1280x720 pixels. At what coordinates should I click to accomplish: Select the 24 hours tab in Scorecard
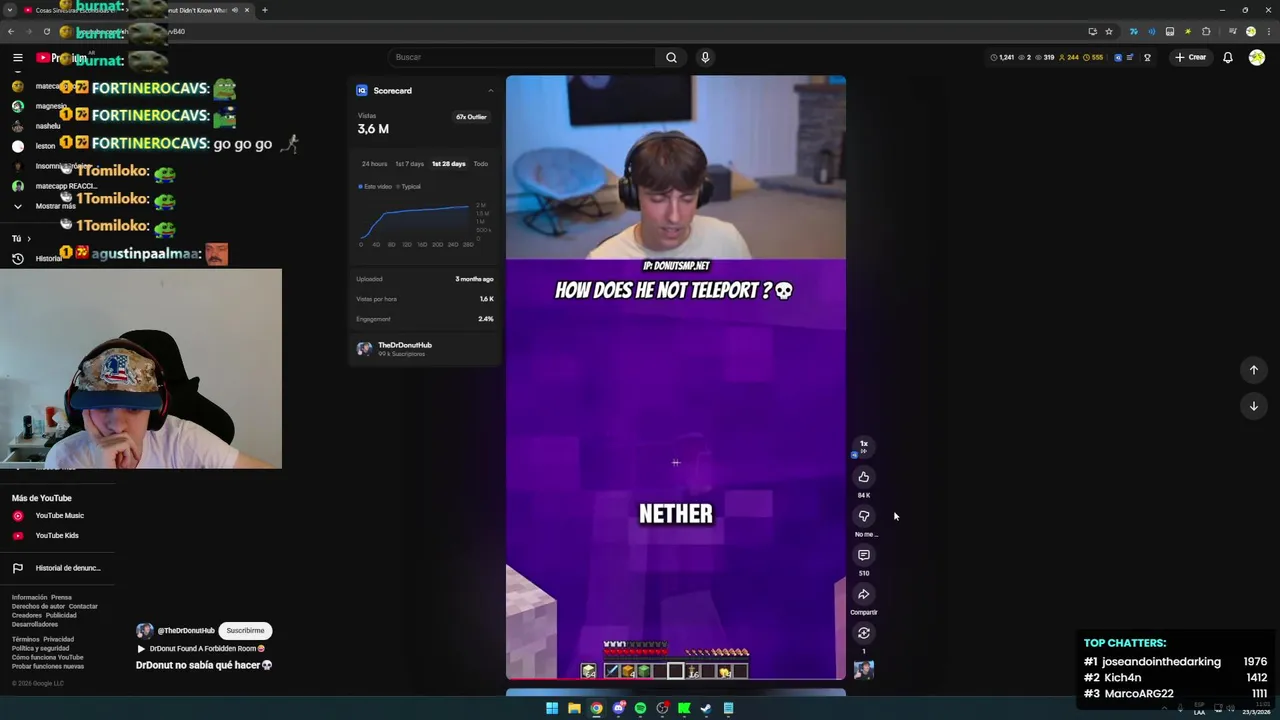(374, 164)
